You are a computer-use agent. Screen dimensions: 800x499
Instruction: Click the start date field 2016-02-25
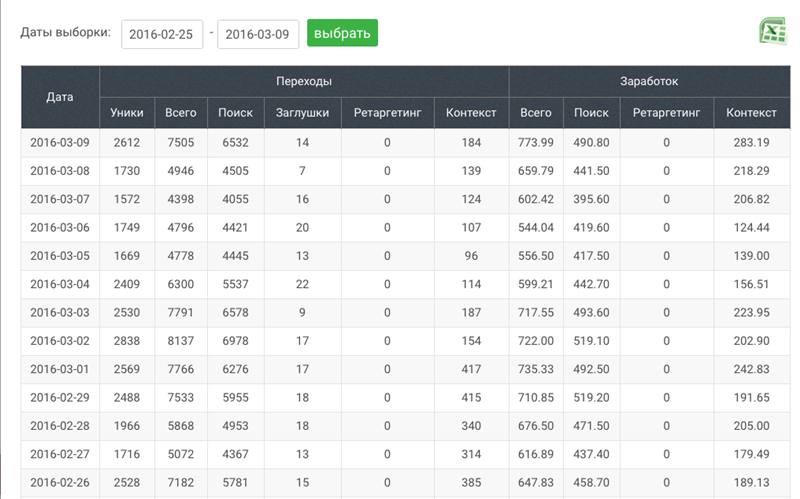tap(162, 34)
